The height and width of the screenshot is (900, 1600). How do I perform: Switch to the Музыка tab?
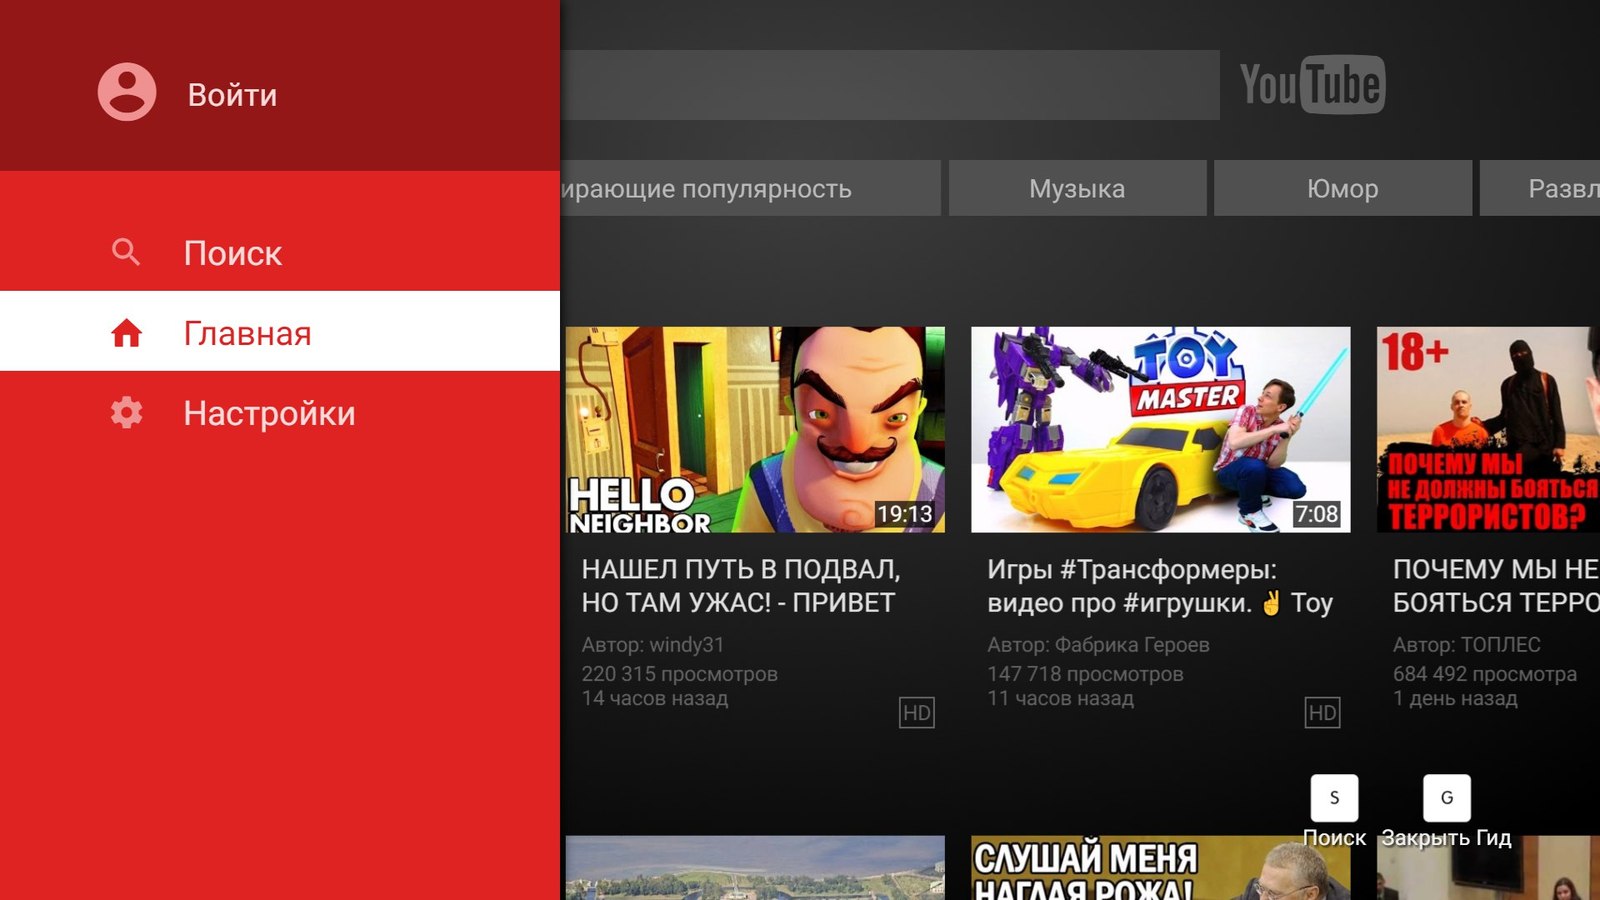click(1077, 188)
